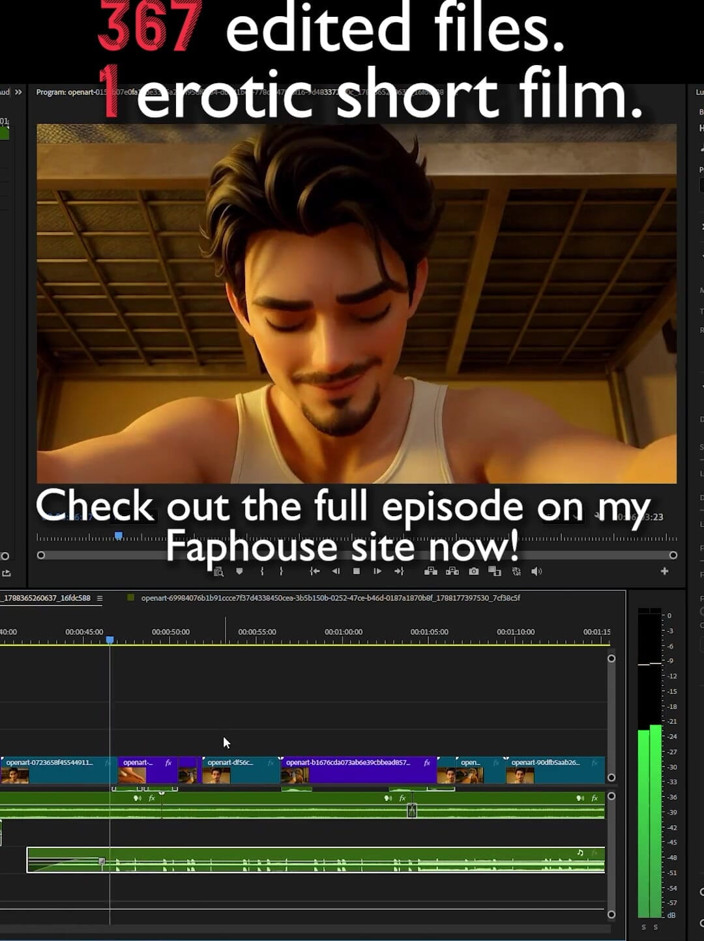Jump to the Out point
This screenshot has width=704, height=941.
click(399, 571)
